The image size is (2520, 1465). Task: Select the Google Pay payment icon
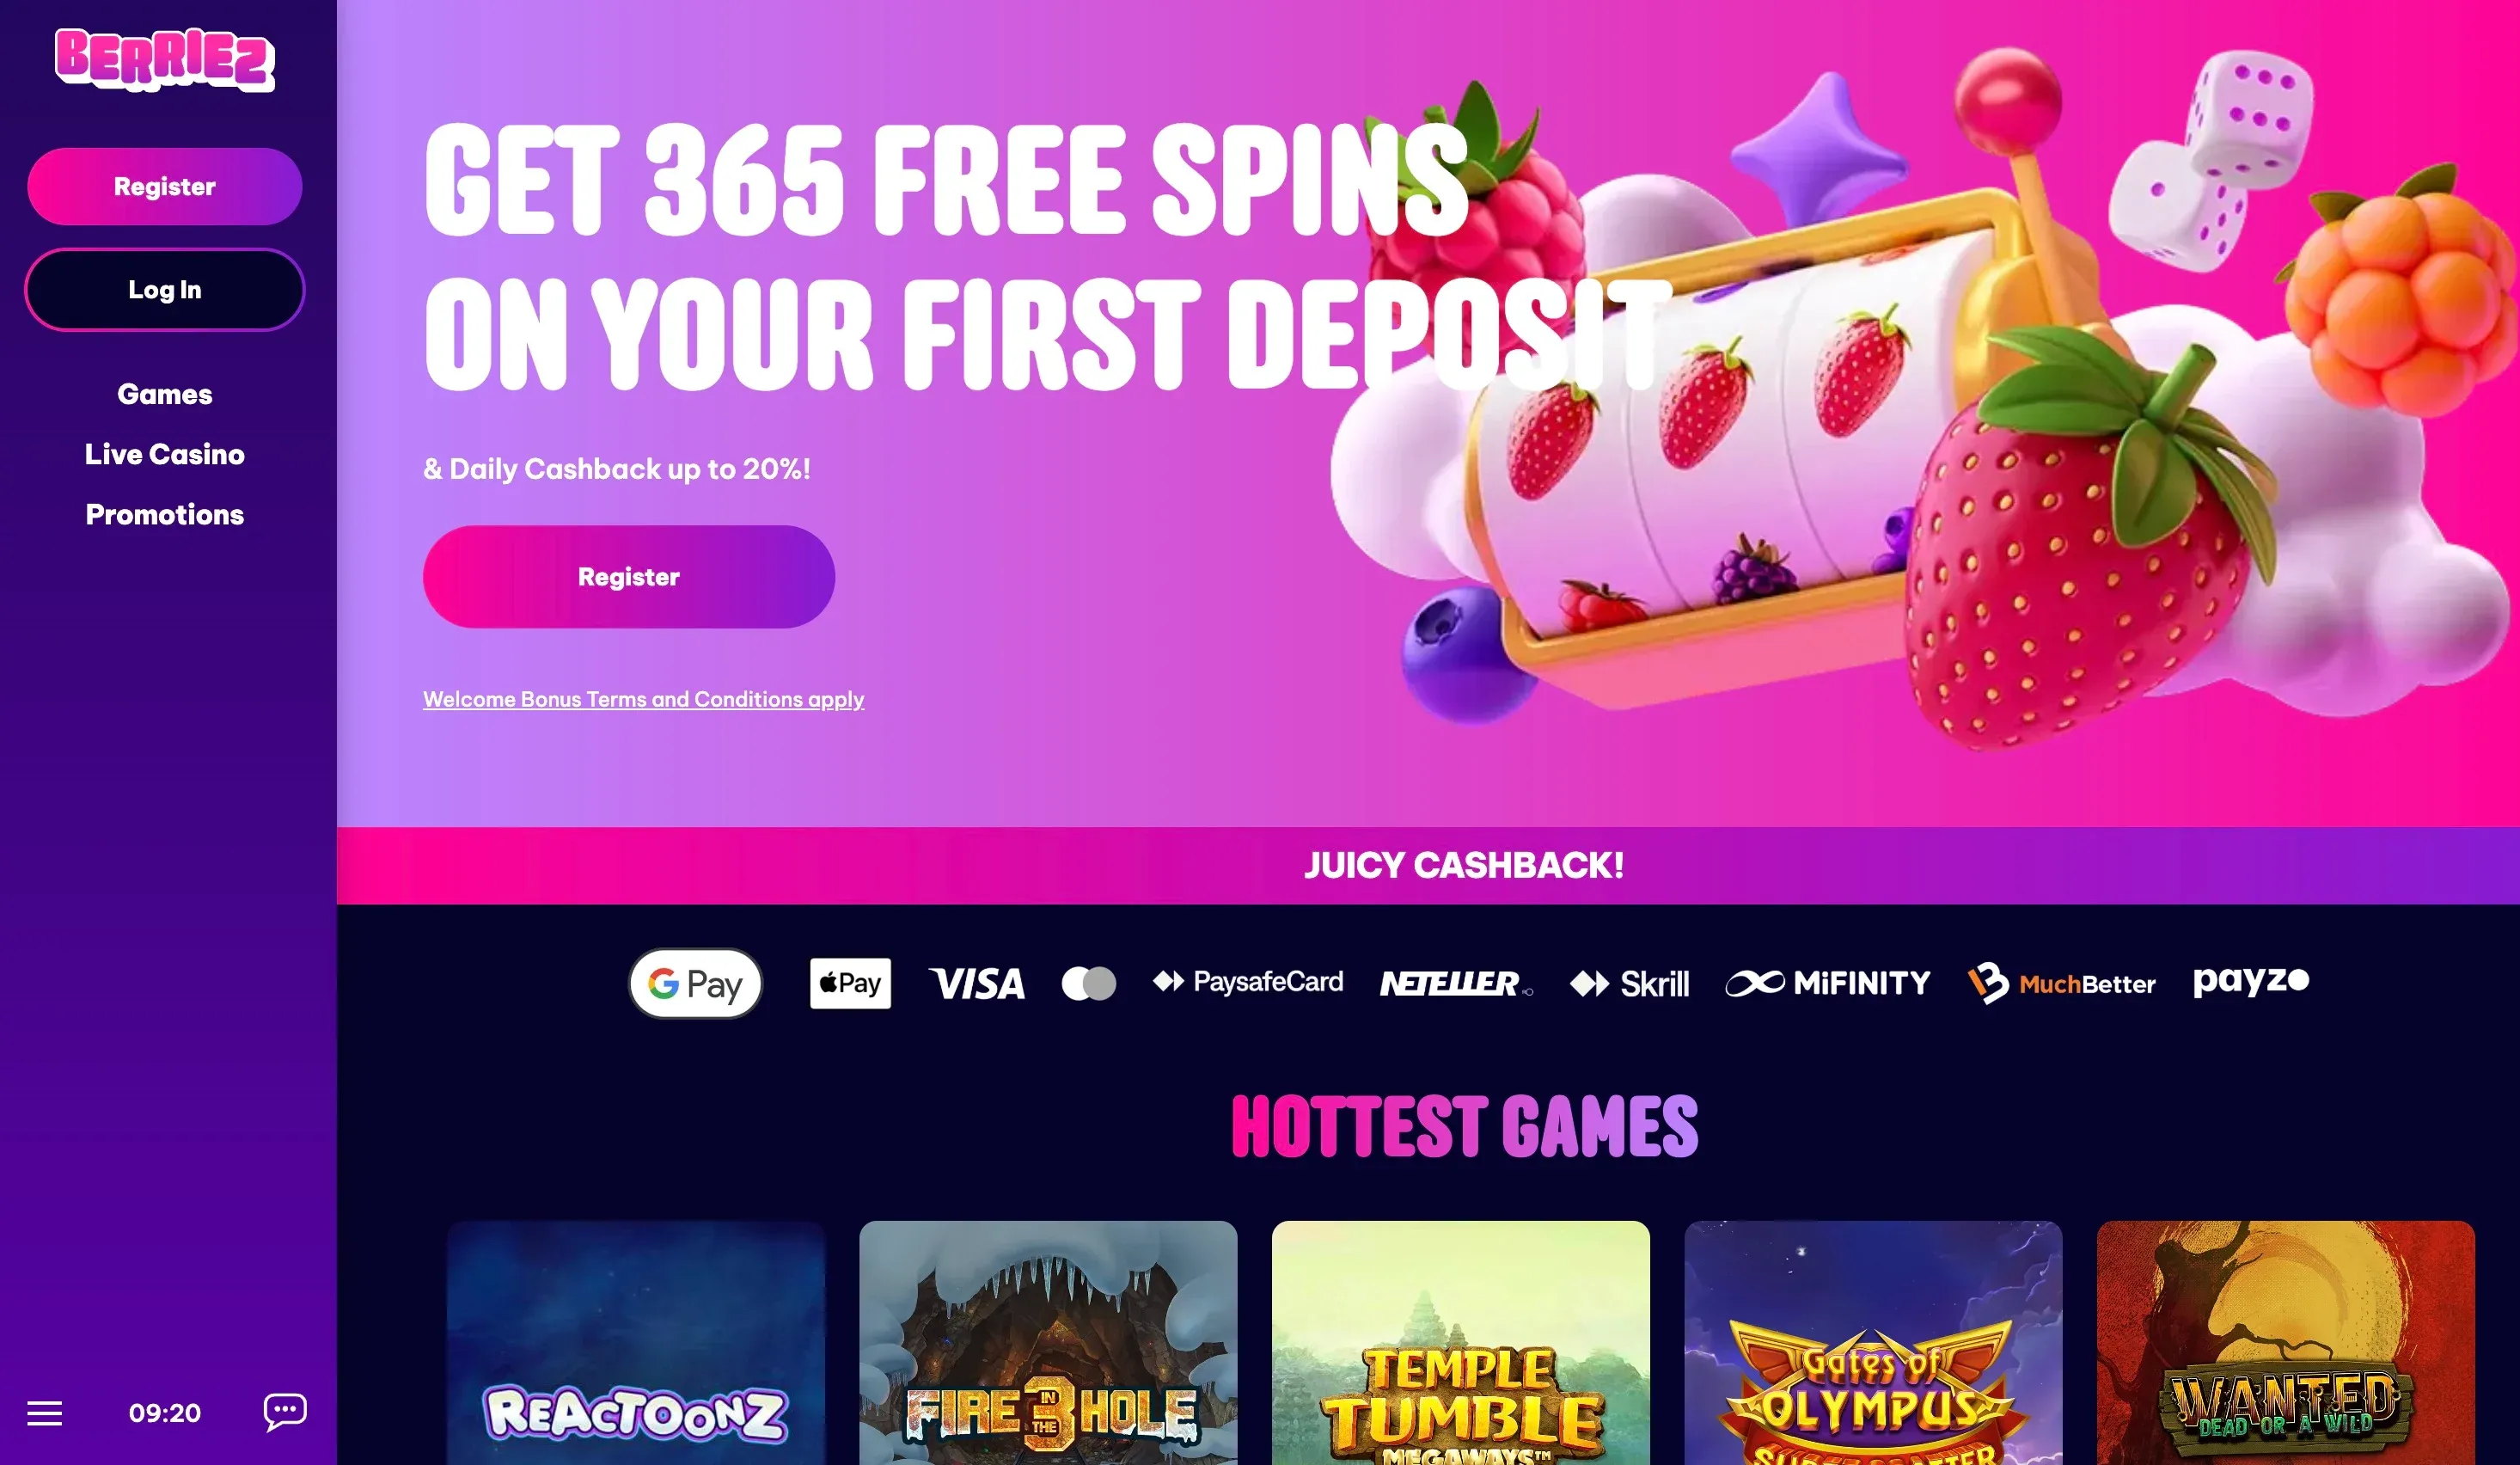(695, 983)
